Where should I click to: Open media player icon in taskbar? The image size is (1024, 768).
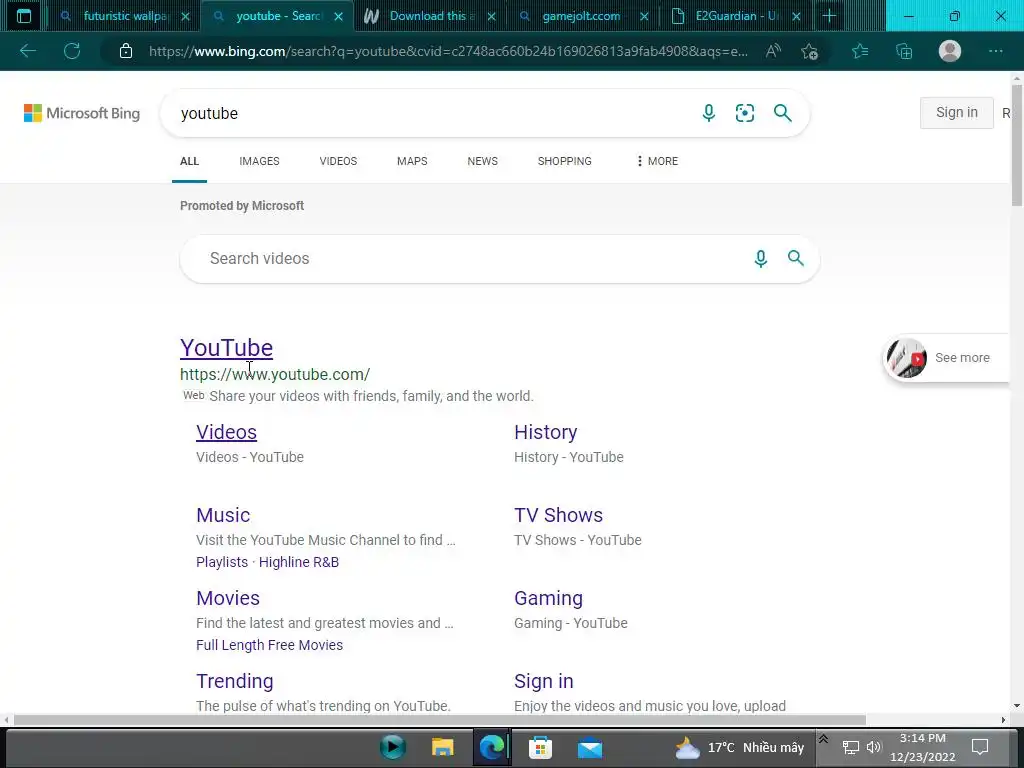click(x=392, y=747)
